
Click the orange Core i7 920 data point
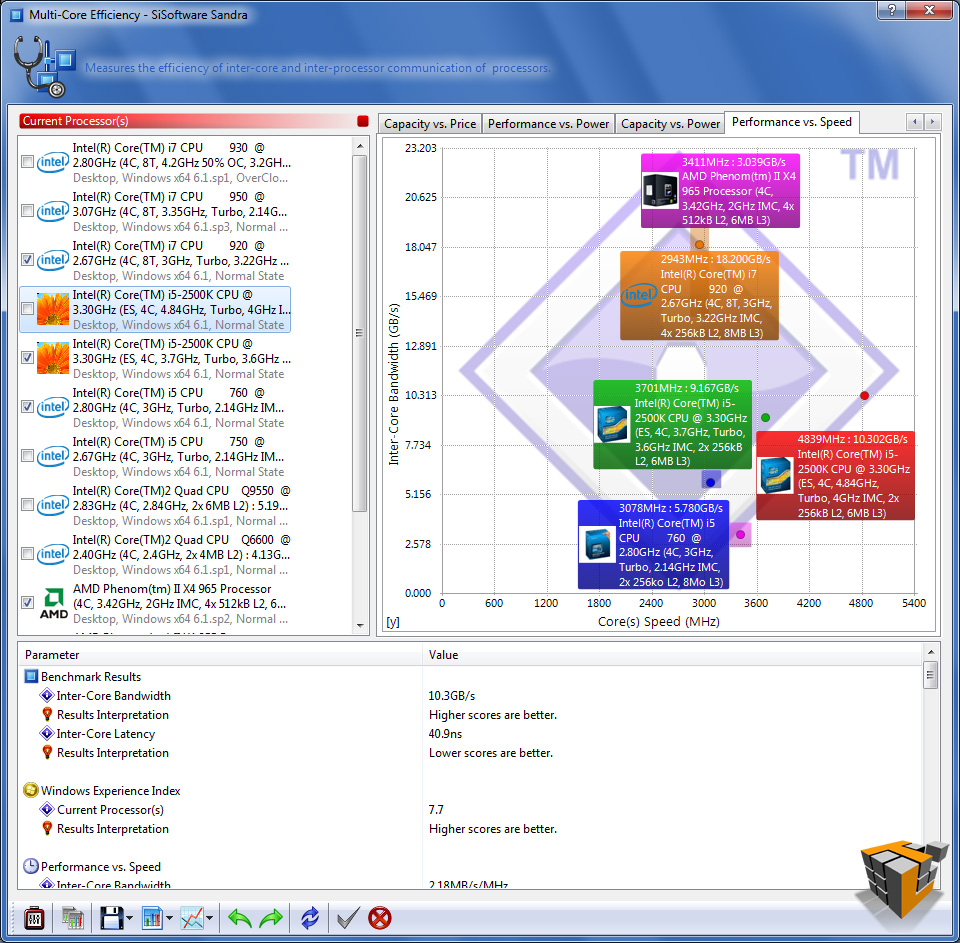click(x=699, y=244)
